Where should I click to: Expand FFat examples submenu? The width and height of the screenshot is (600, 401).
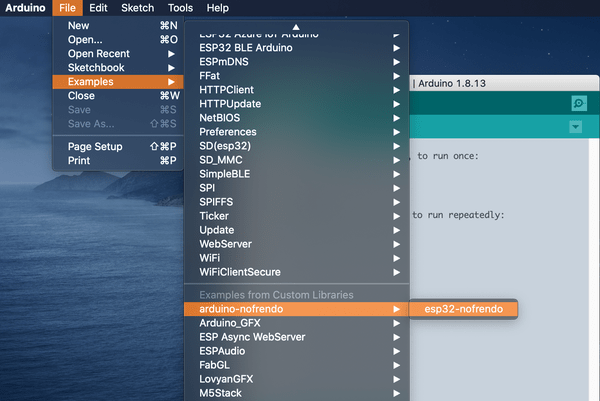point(297,76)
